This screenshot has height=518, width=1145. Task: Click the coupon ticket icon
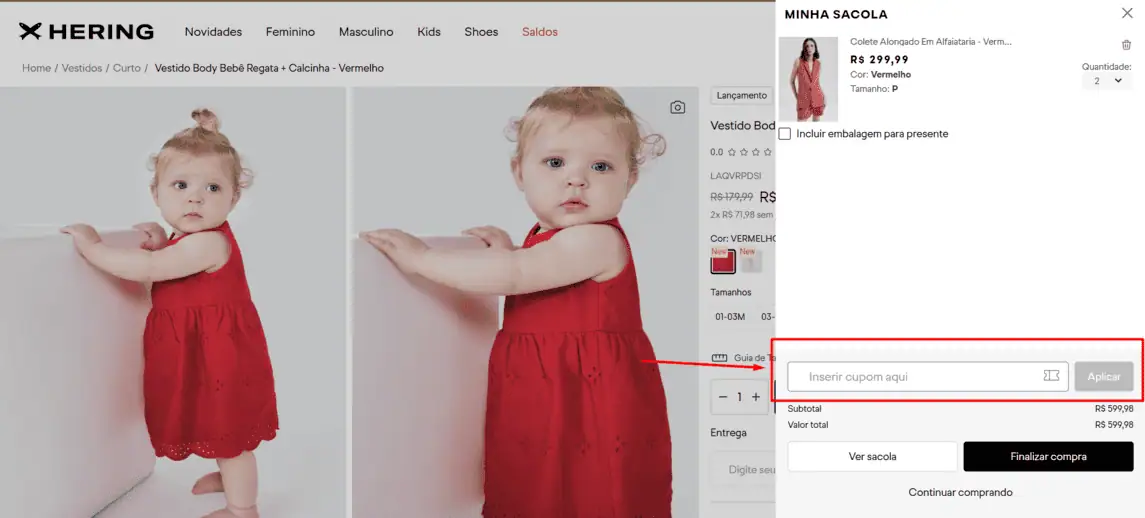pyautogui.click(x=1051, y=376)
